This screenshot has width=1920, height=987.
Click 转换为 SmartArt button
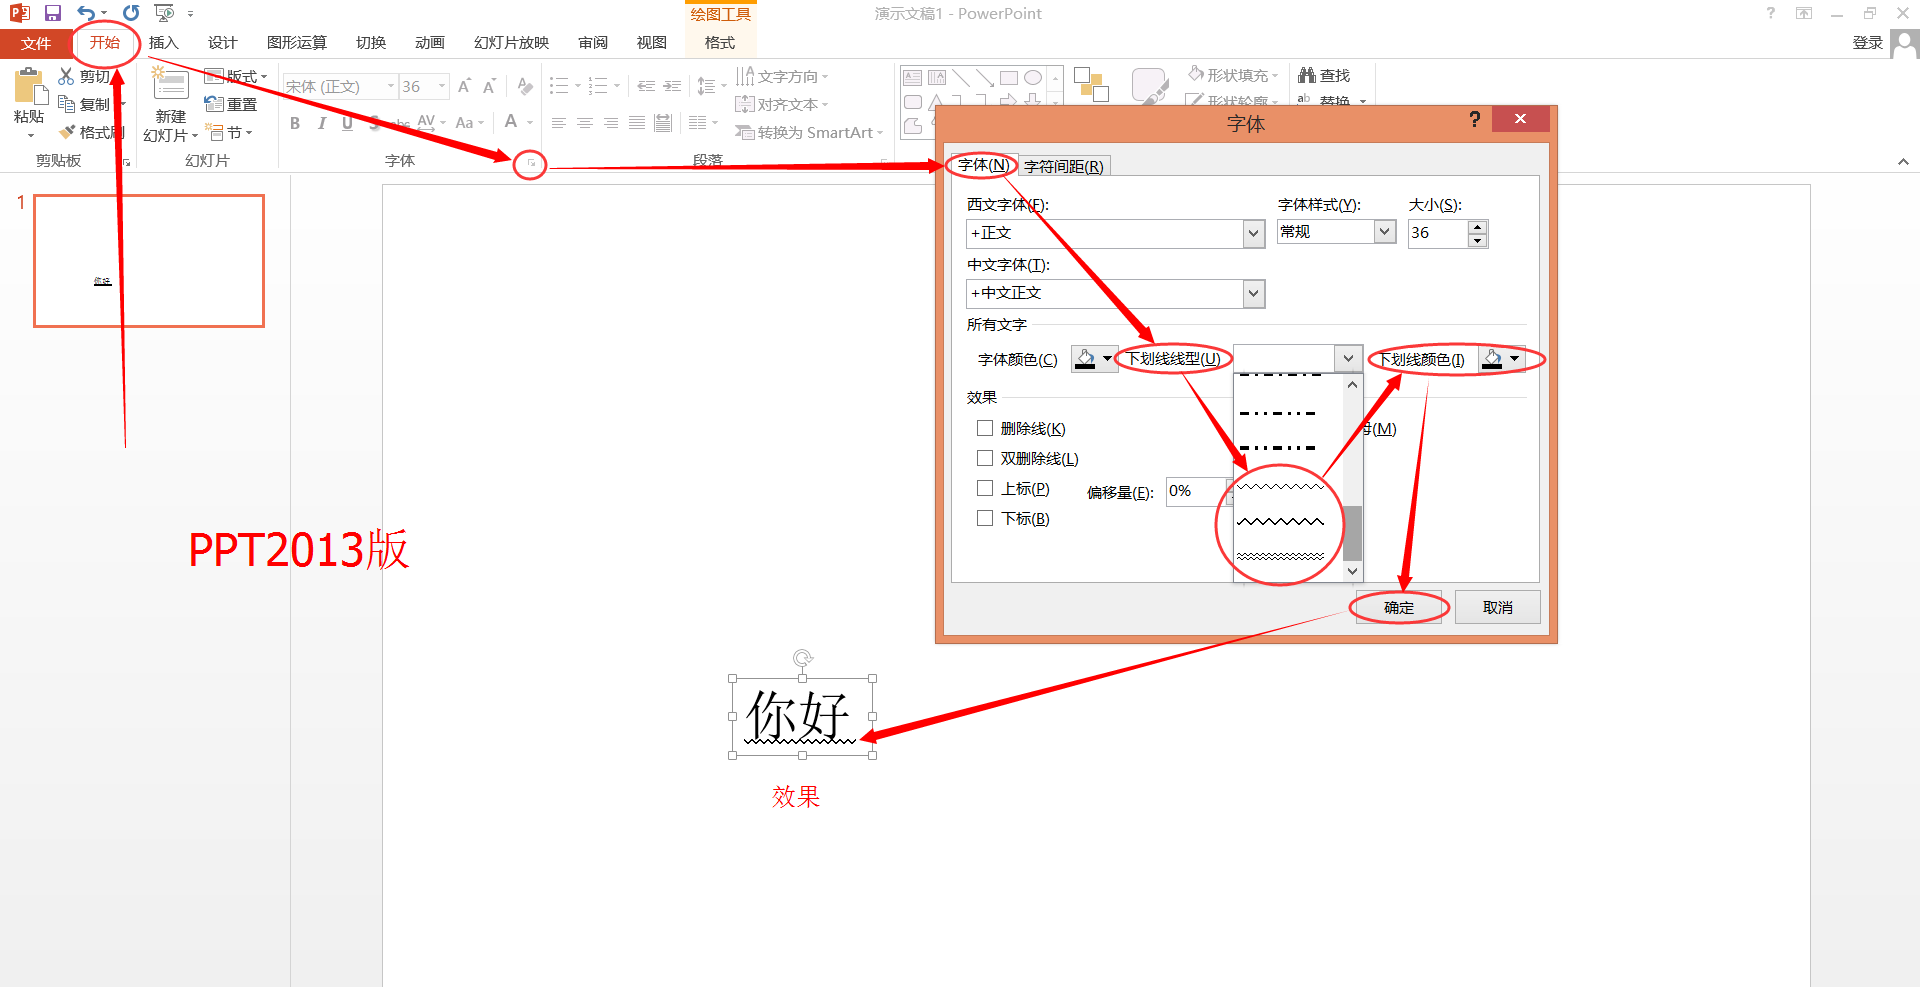[809, 132]
